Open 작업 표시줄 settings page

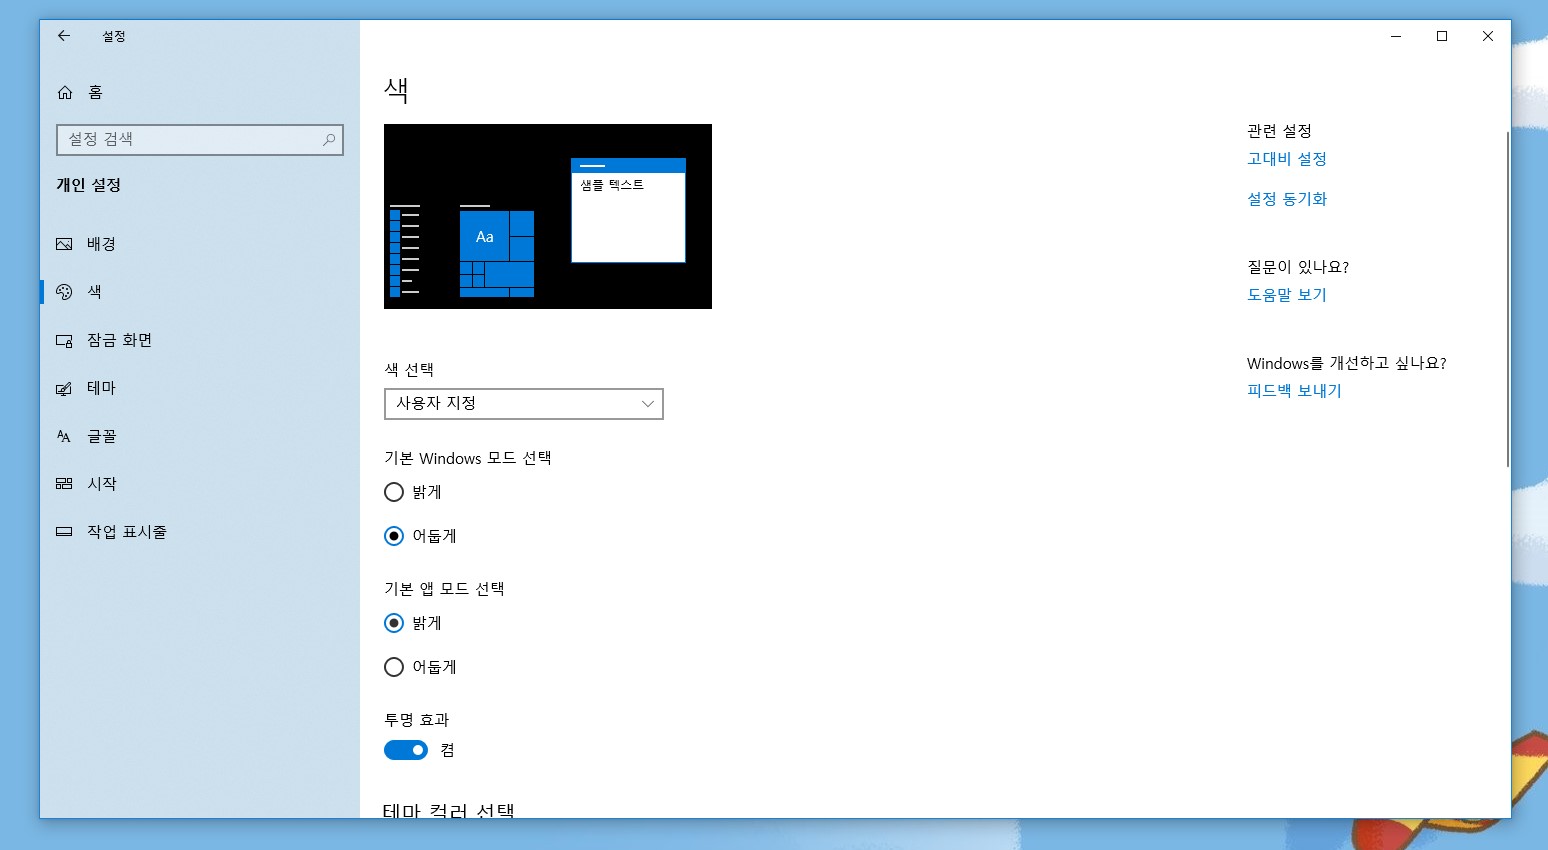(x=200, y=532)
